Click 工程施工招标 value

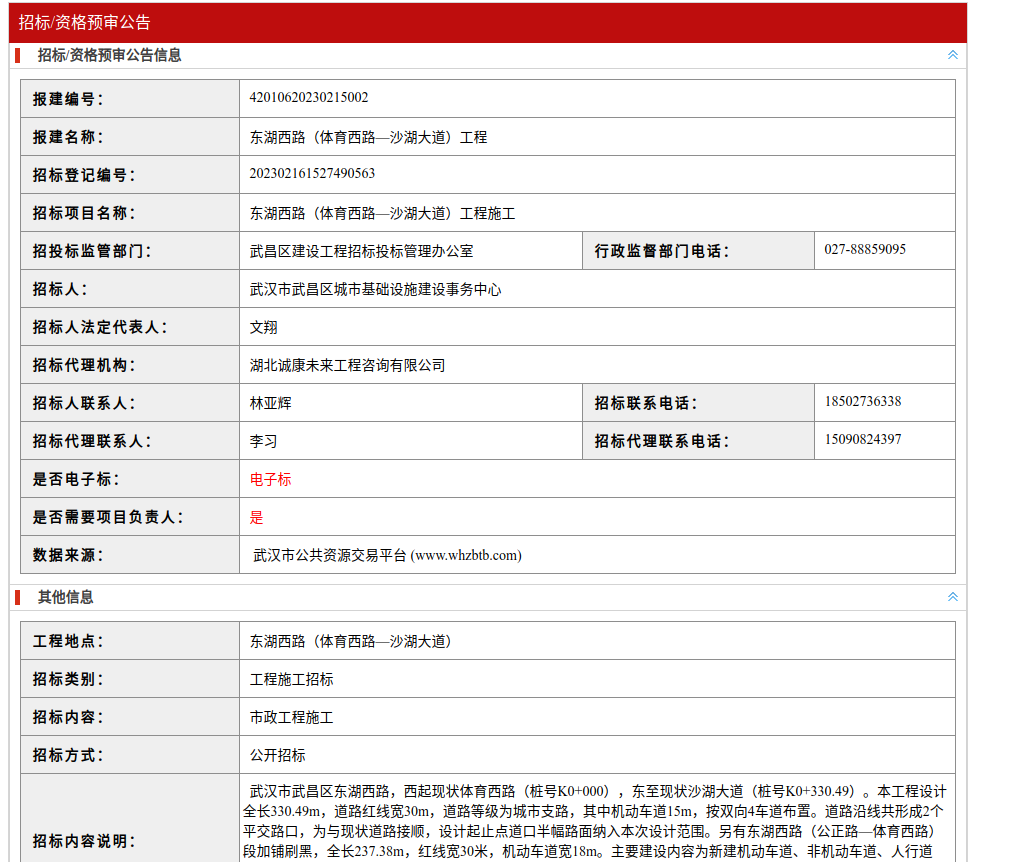click(x=291, y=680)
